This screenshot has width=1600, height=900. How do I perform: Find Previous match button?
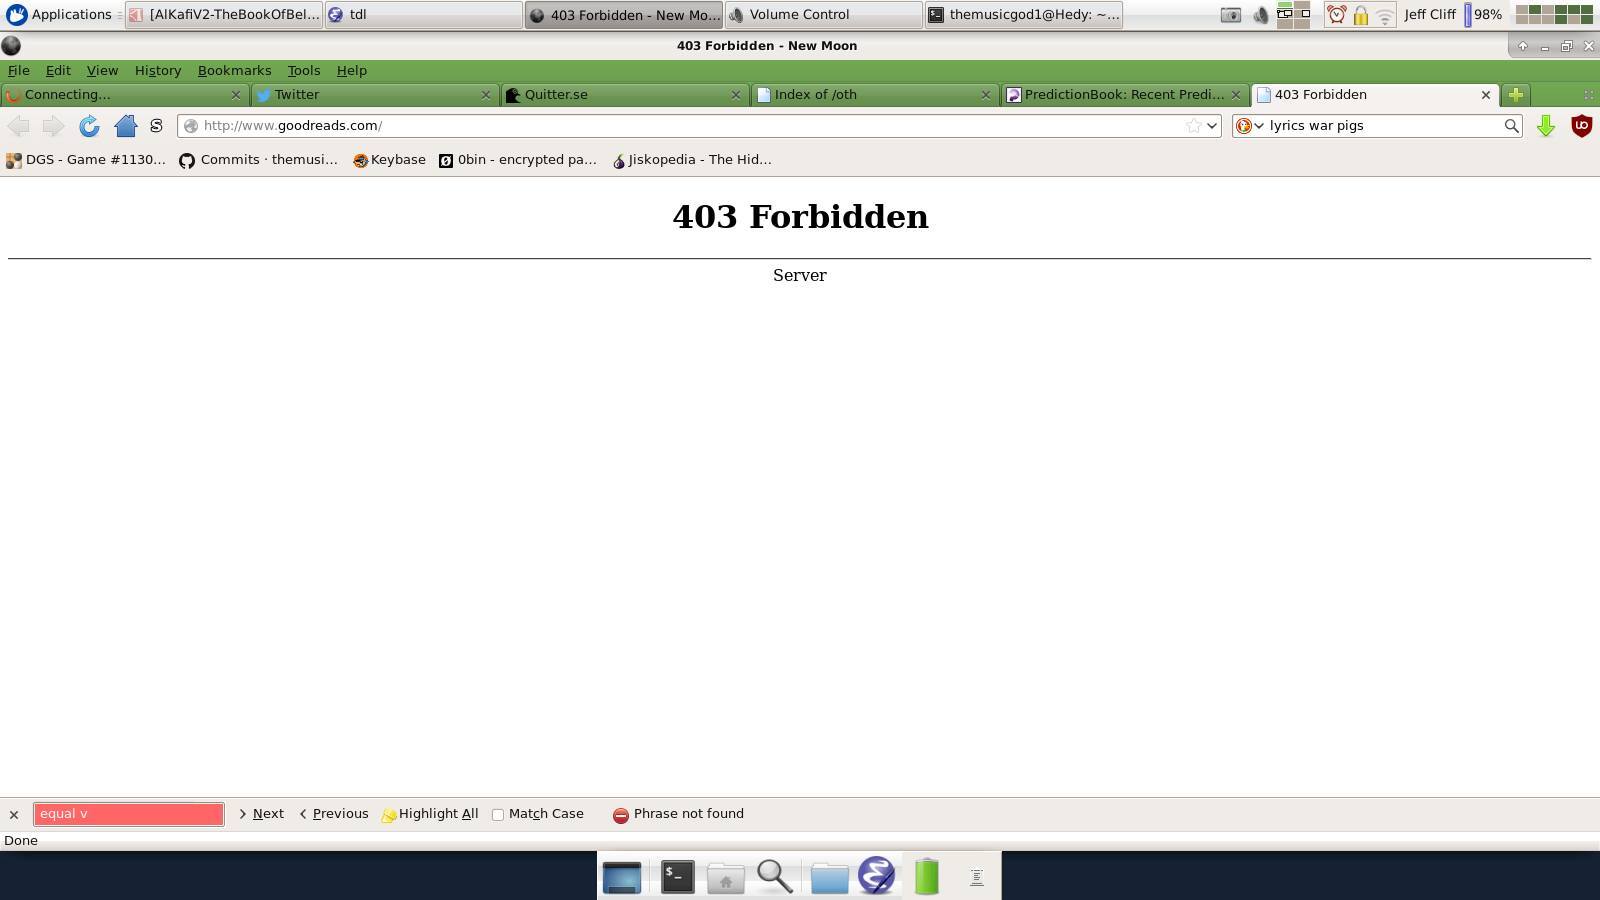point(334,814)
